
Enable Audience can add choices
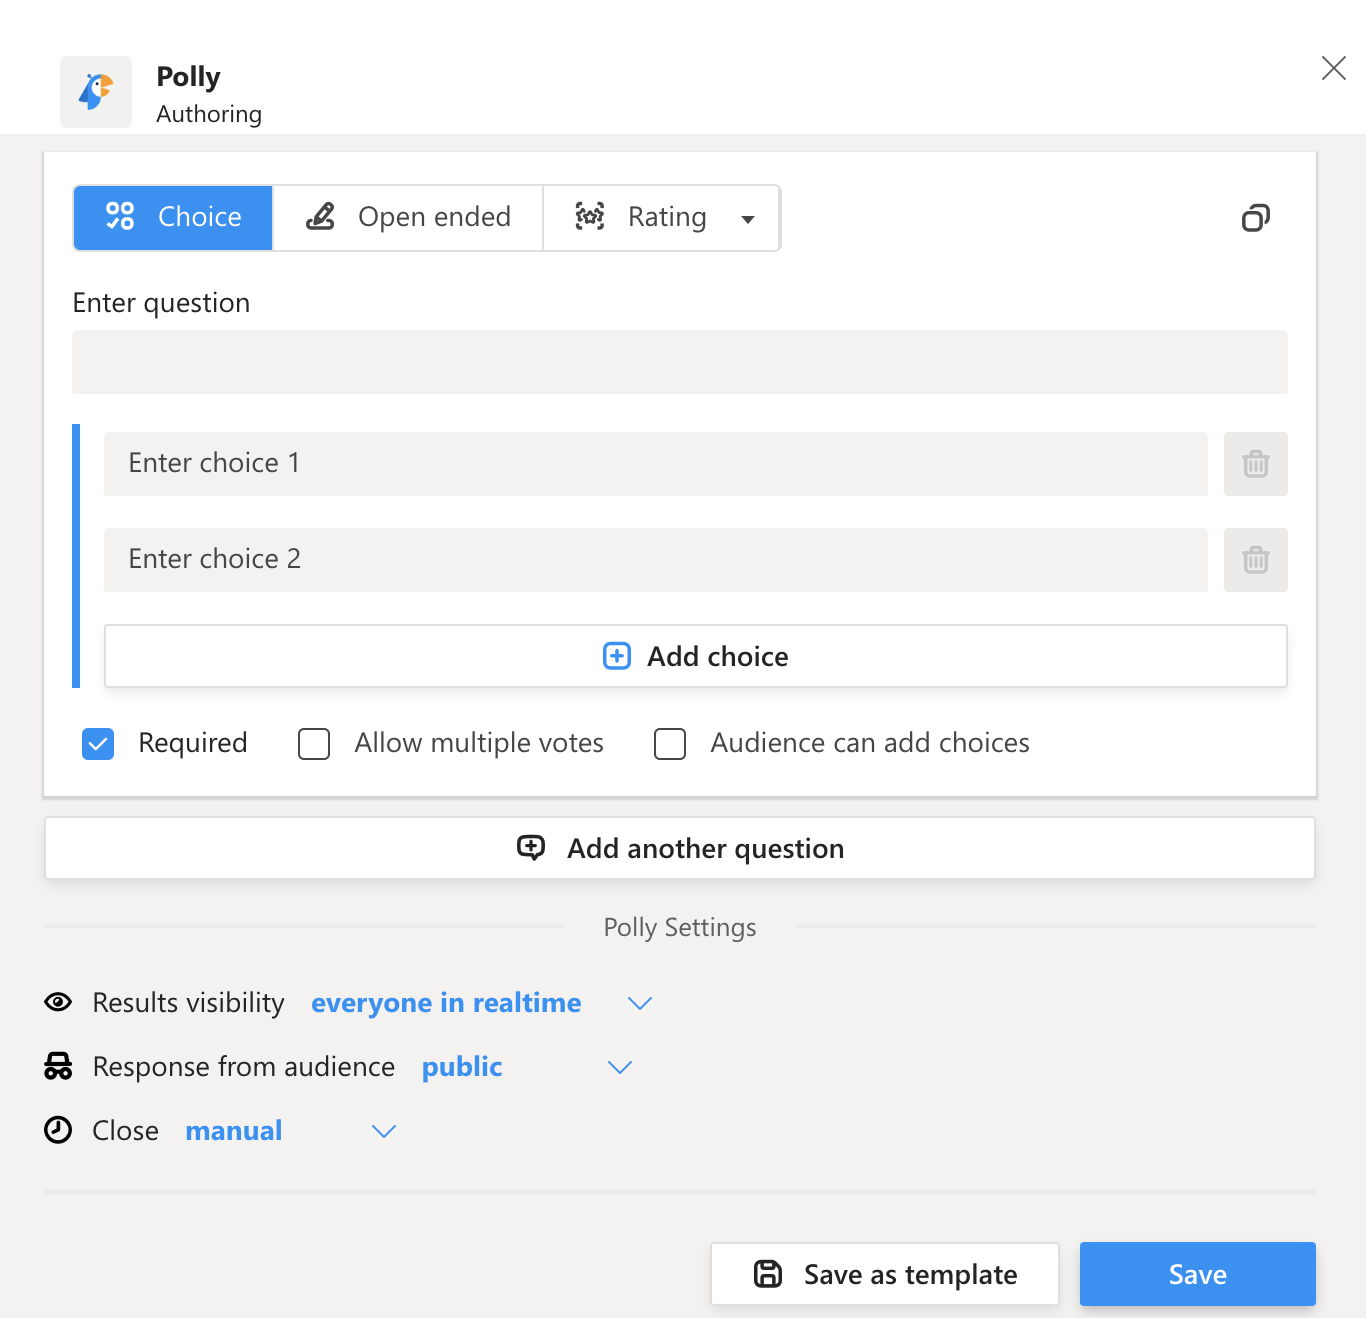(670, 743)
